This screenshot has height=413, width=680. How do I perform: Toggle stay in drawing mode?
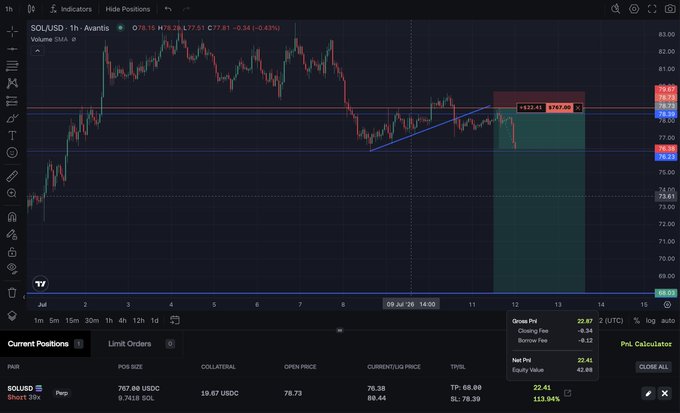click(x=12, y=235)
